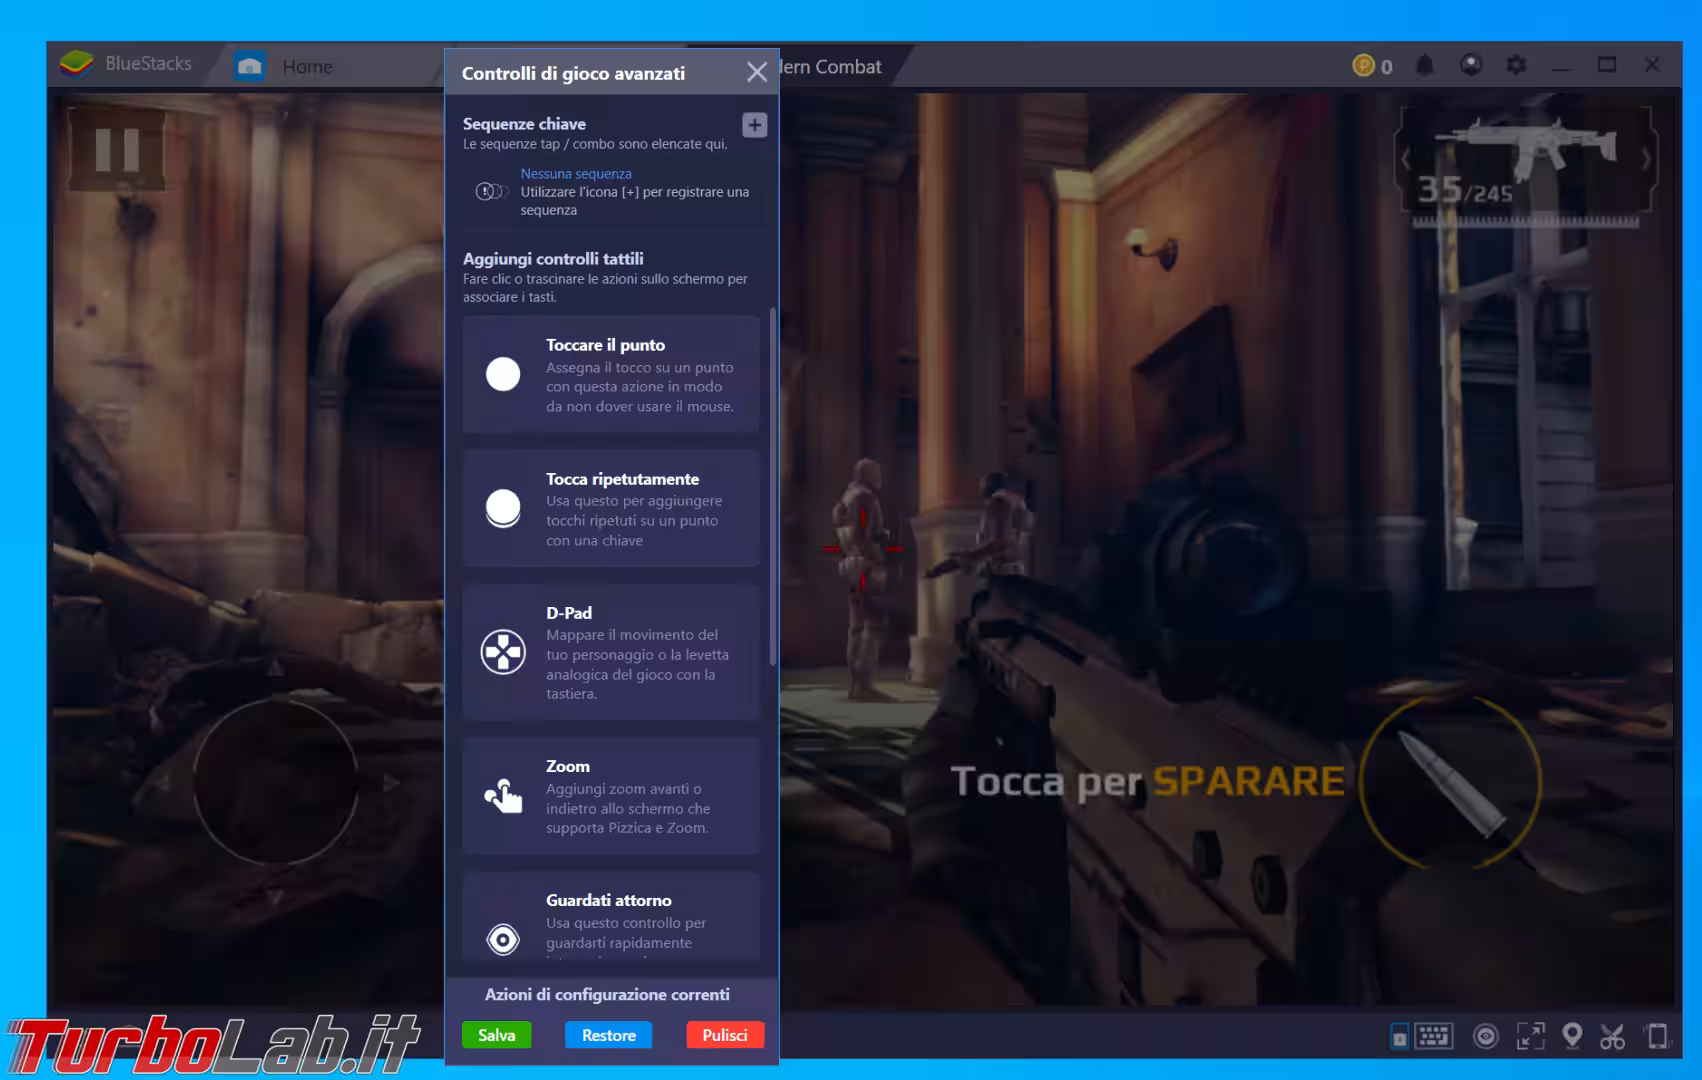Open the keyboard controls icon in bottom toolbar

click(1433, 1037)
